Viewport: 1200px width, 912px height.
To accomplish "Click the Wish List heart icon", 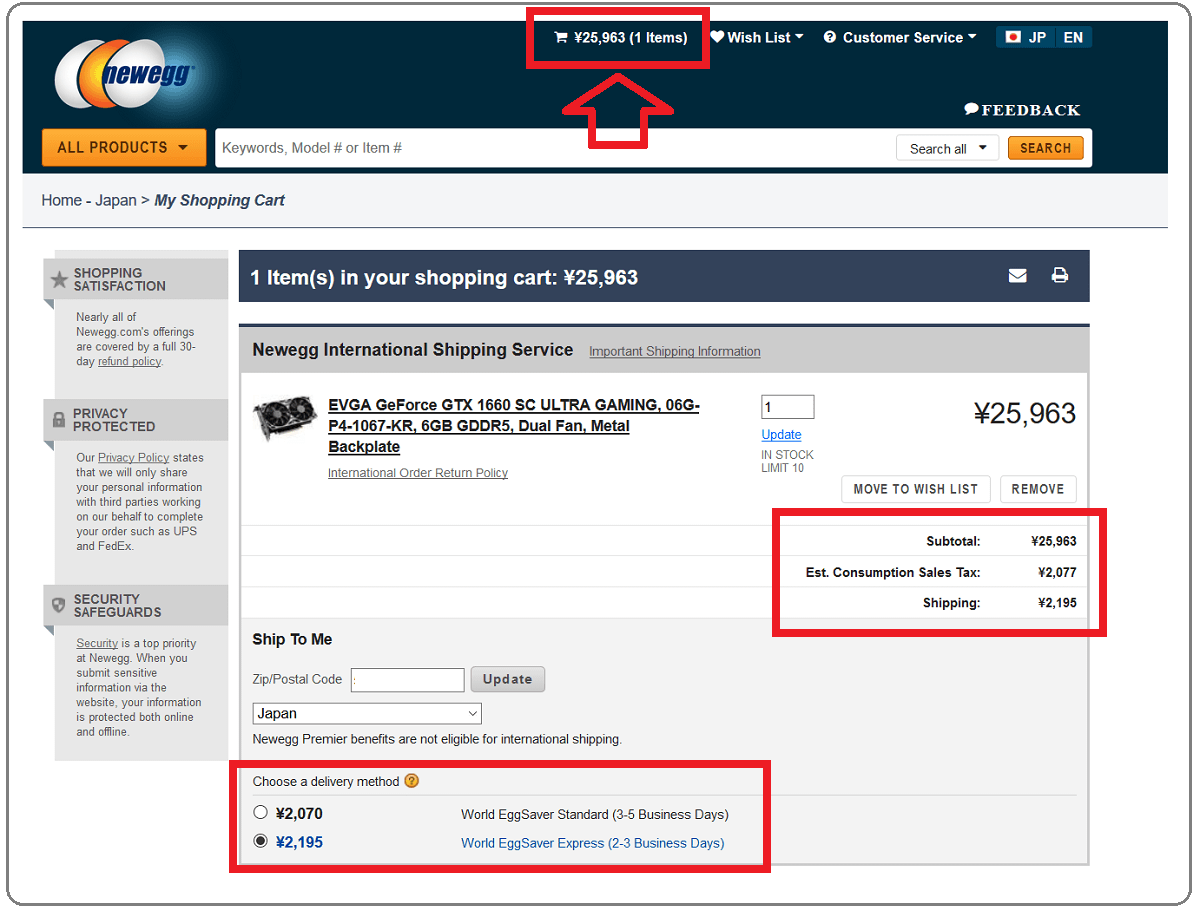I will click(717, 38).
